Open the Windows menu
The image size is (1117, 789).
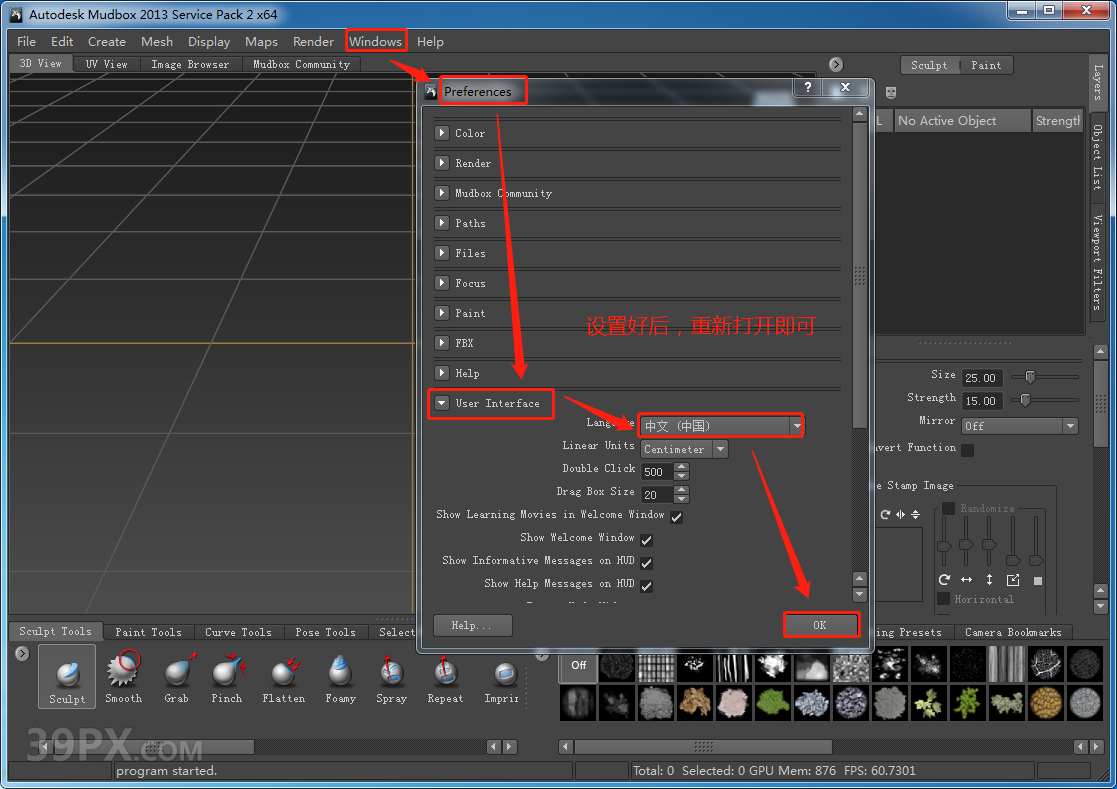pos(376,41)
